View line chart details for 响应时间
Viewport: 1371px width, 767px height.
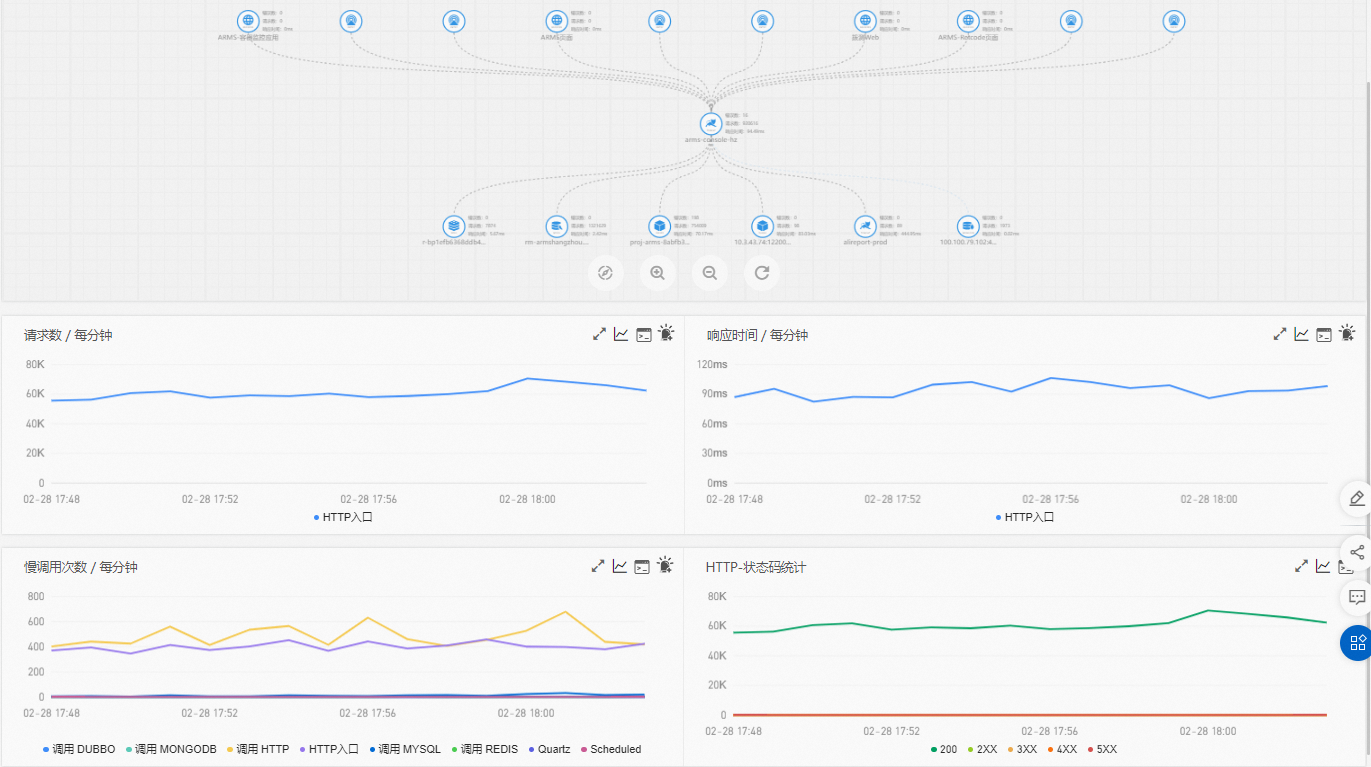tap(1302, 334)
